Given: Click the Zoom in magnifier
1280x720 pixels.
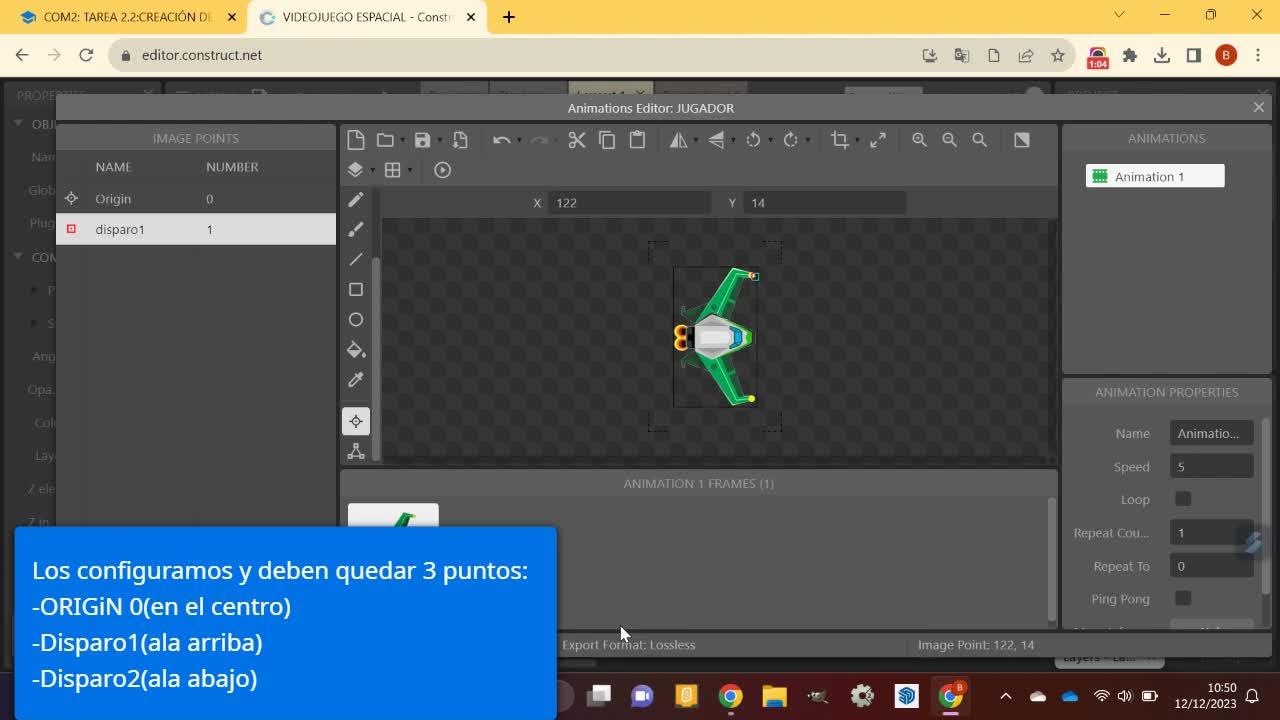Looking at the screenshot, I should tap(919, 140).
